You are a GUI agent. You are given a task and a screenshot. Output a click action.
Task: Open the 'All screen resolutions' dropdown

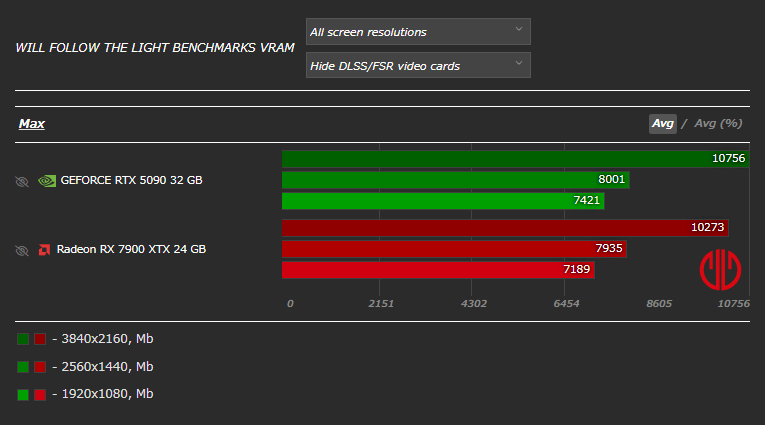(x=418, y=32)
